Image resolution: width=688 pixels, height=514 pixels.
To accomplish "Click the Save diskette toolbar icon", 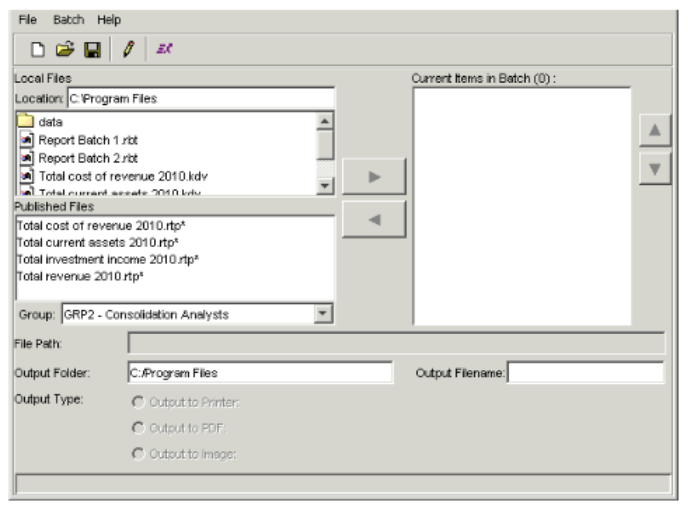I will [91, 47].
